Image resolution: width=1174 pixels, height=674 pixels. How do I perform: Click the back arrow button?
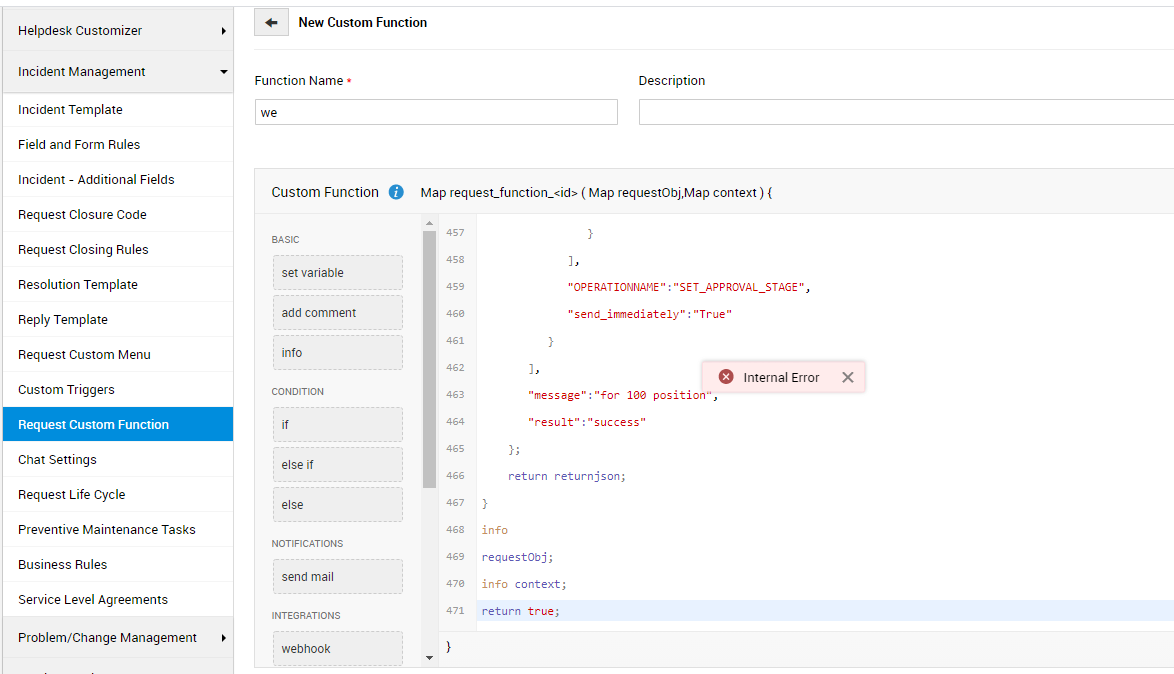pos(271,22)
